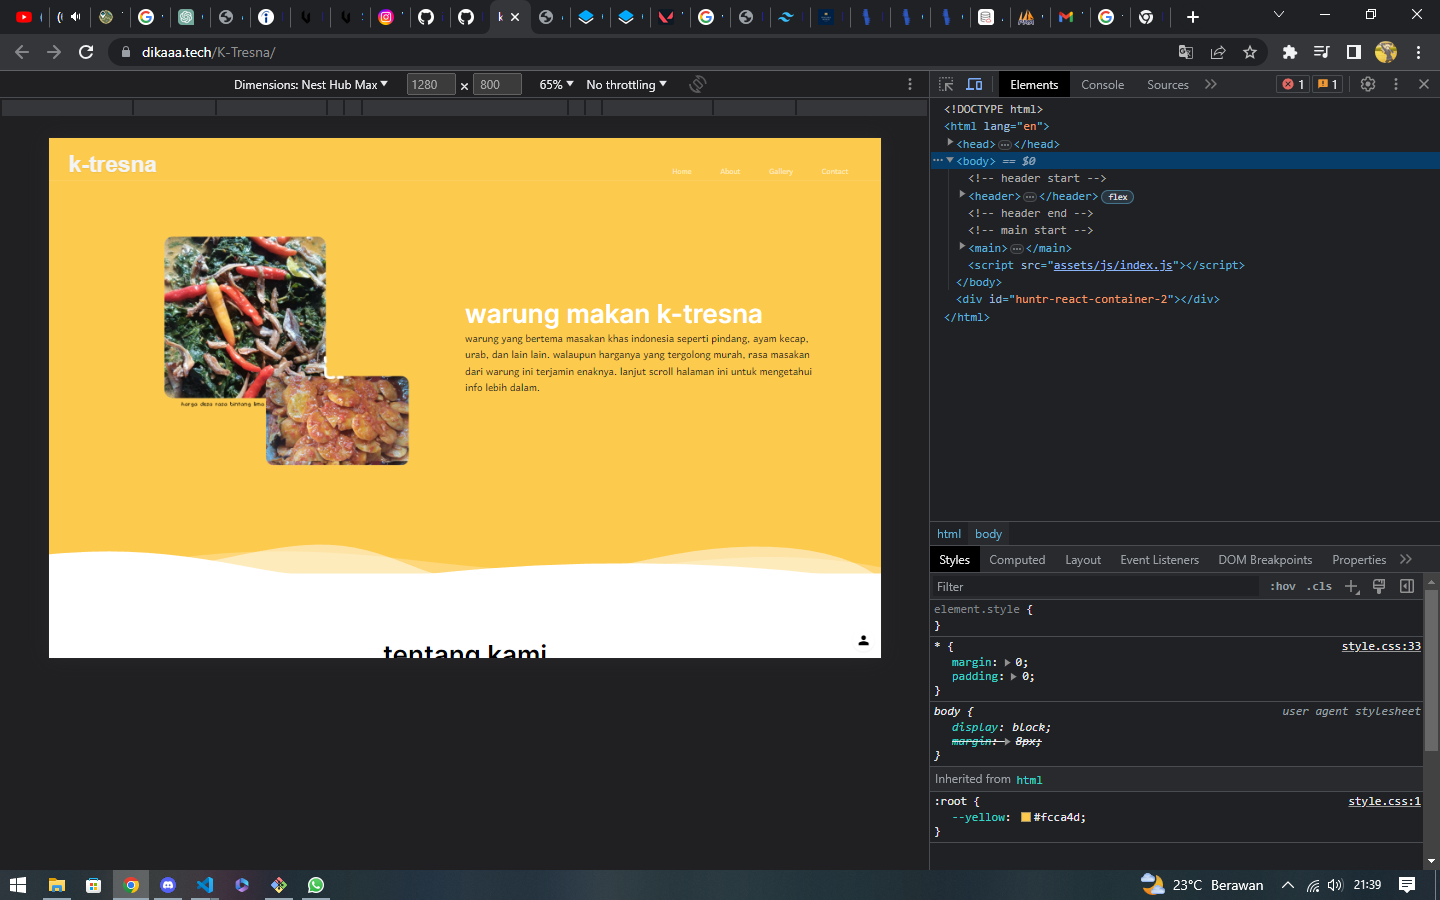Open the Computed styles tab
Screen dimensions: 1440x900
tap(1017, 560)
